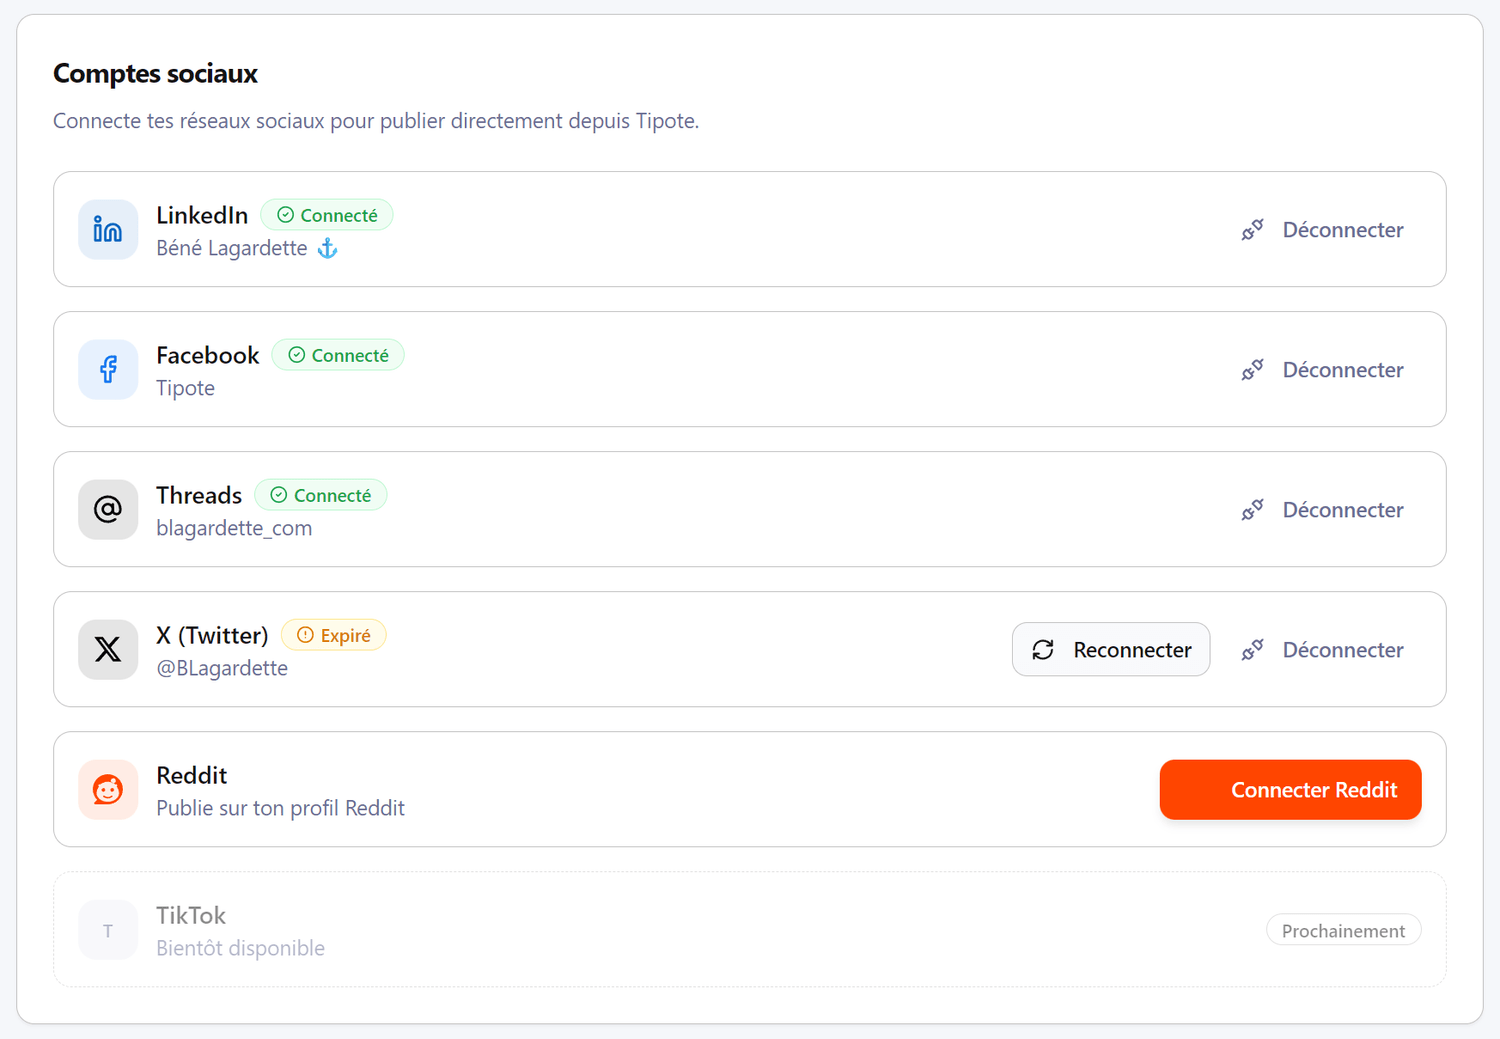The image size is (1500, 1039).
Task: Click the anchor icon beside Béné Lagardette
Action: coord(327,248)
